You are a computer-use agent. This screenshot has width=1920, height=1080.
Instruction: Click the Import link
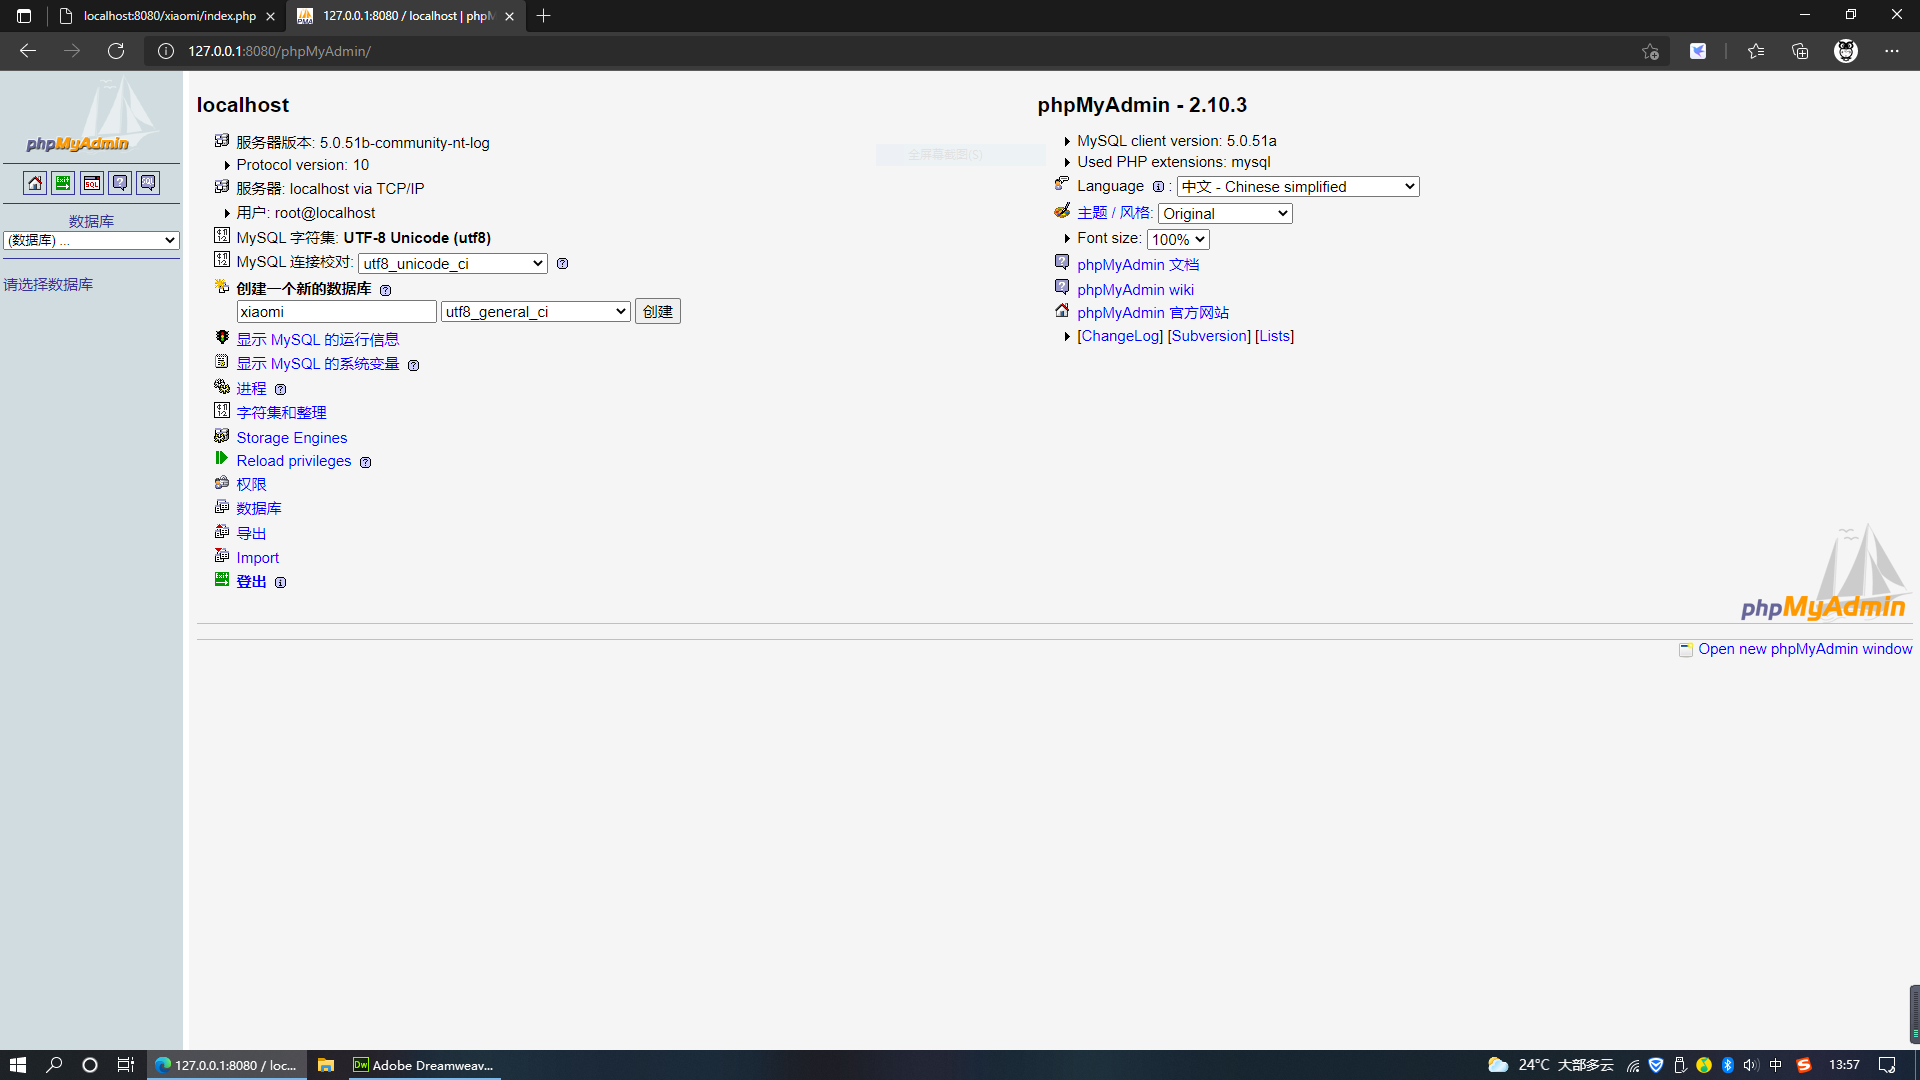[x=257, y=558]
